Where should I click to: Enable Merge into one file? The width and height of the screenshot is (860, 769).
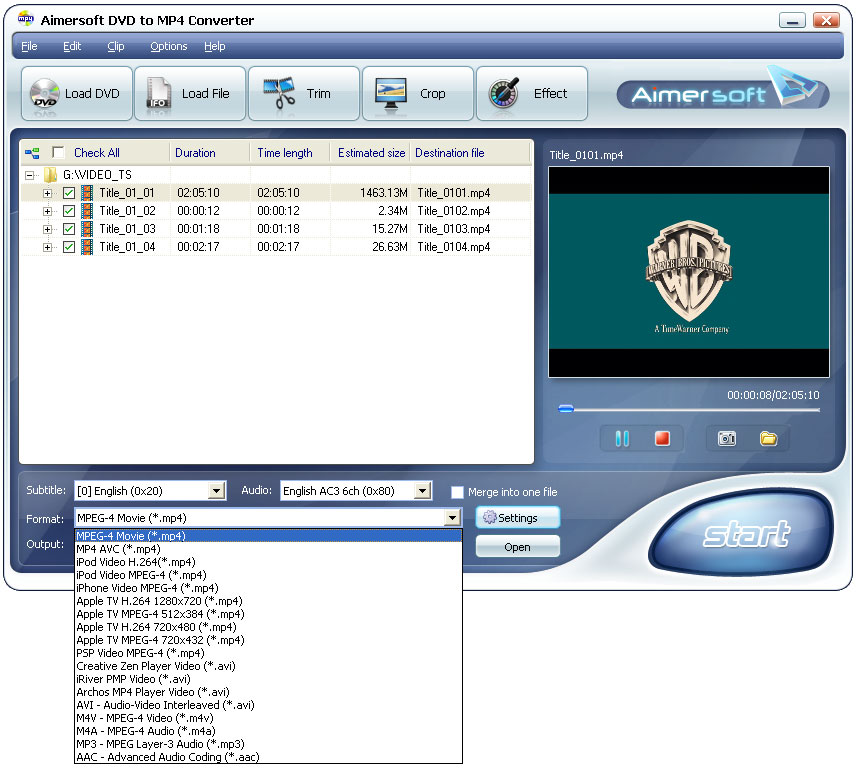click(457, 493)
